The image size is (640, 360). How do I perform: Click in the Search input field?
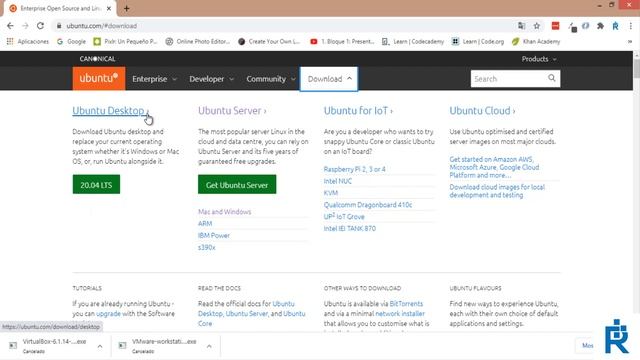point(508,78)
